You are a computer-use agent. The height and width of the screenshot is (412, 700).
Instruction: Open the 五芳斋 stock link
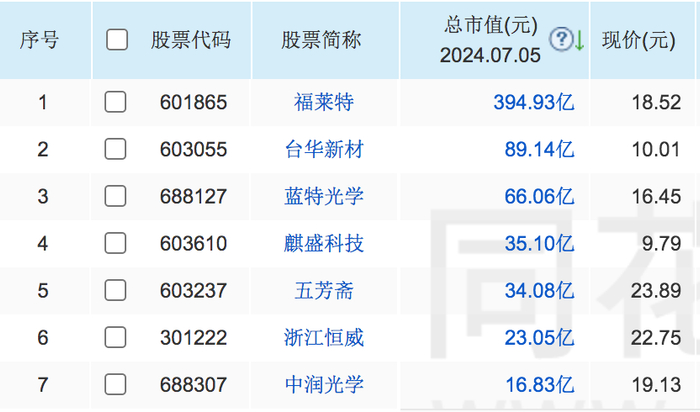(324, 291)
